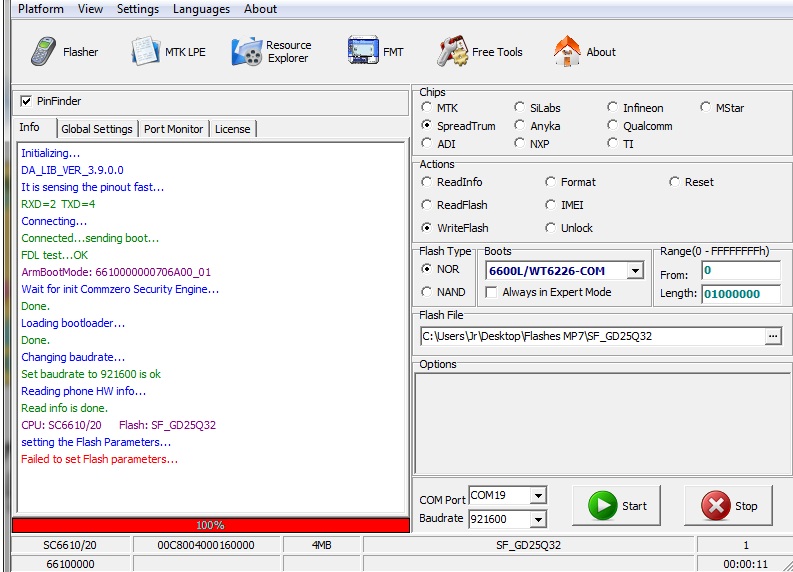Expand the COM Port dropdown
This screenshot has width=793, height=572.
(x=539, y=496)
